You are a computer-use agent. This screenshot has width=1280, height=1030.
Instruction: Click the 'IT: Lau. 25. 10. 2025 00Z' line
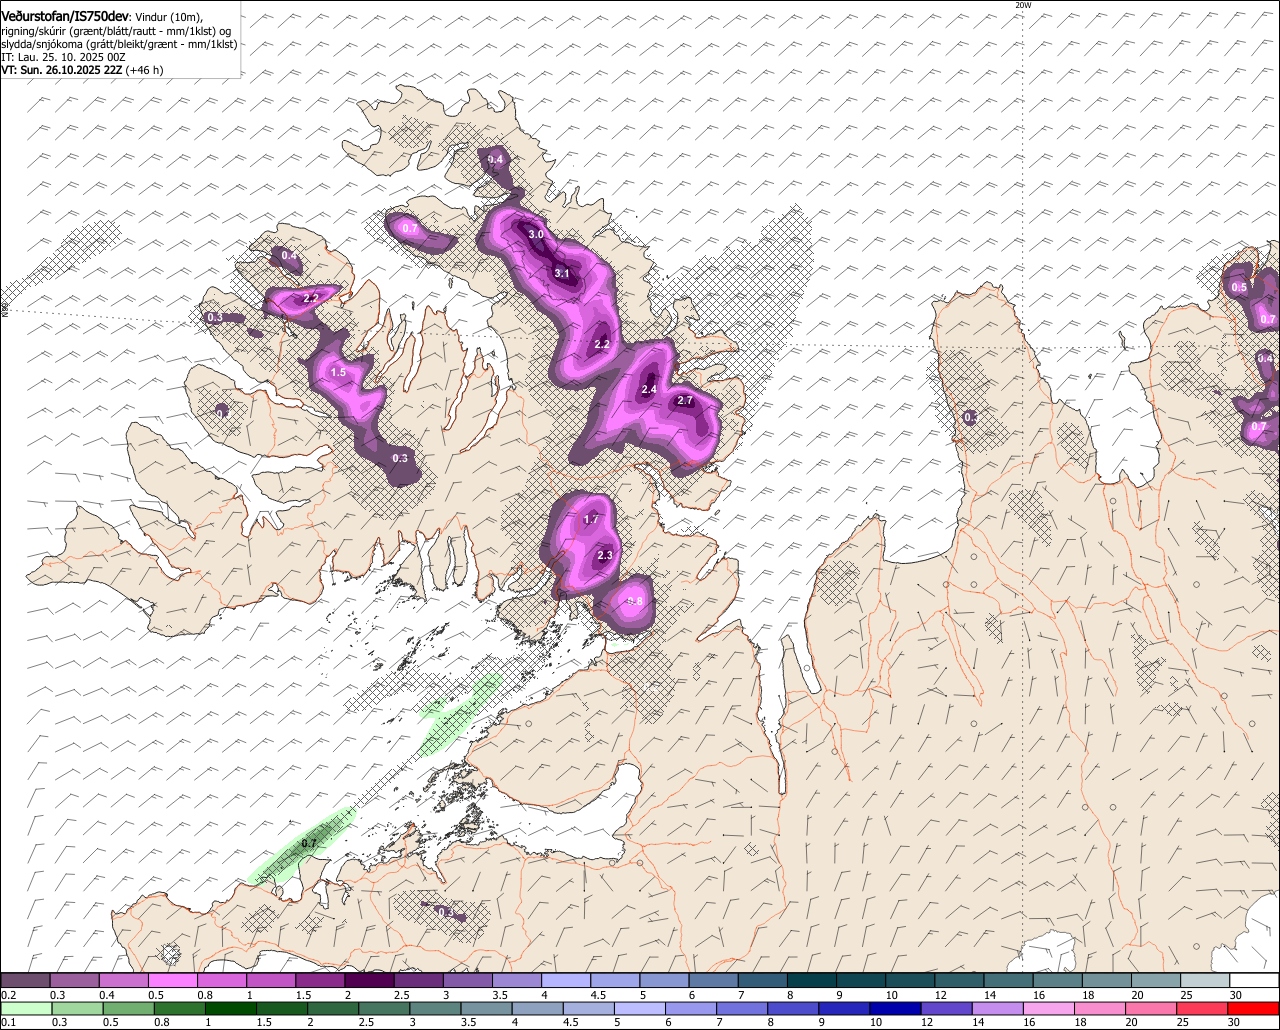tap(64, 57)
